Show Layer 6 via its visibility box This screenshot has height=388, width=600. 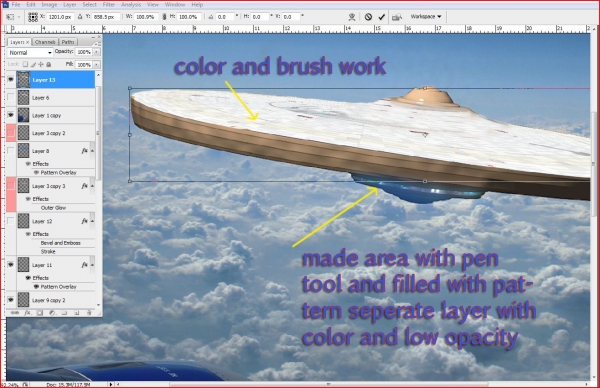click(x=11, y=98)
